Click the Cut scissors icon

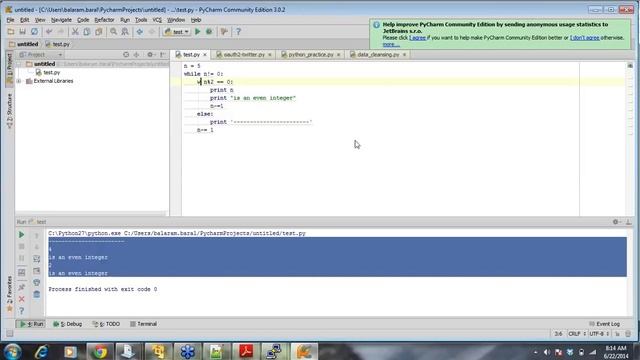pyautogui.click(x=75, y=32)
